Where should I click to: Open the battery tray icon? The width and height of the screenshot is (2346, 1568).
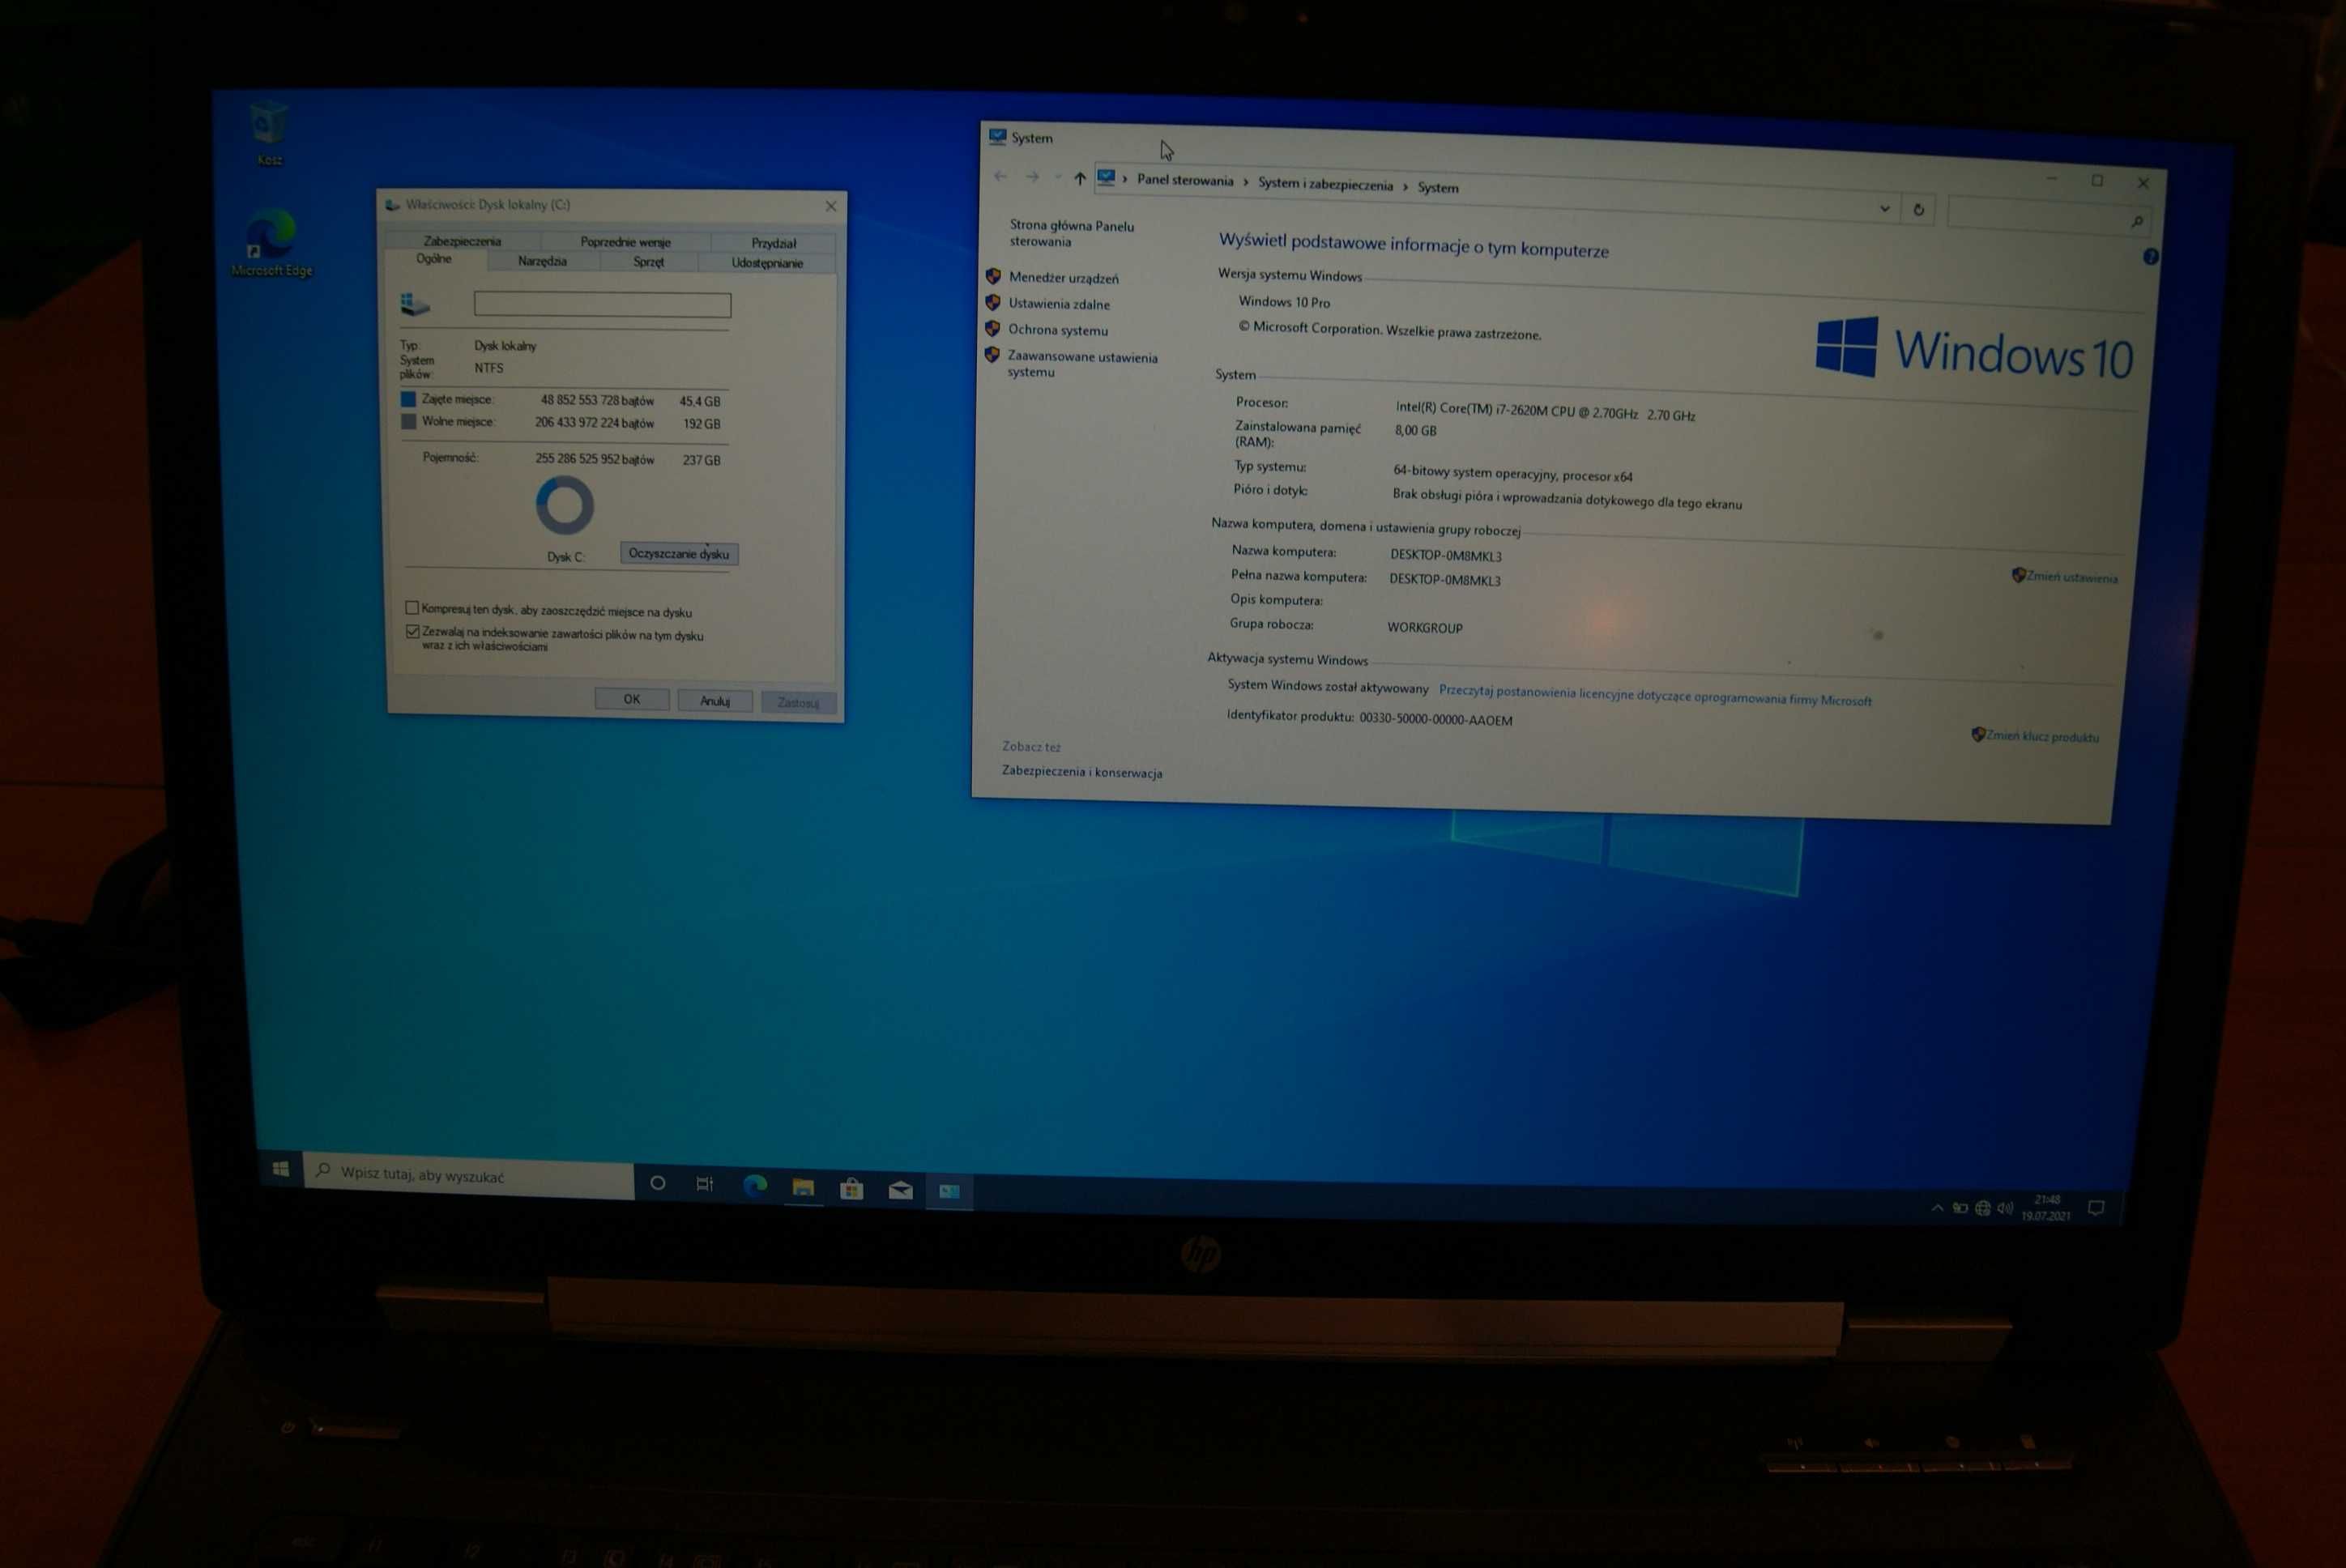[x=1960, y=1208]
